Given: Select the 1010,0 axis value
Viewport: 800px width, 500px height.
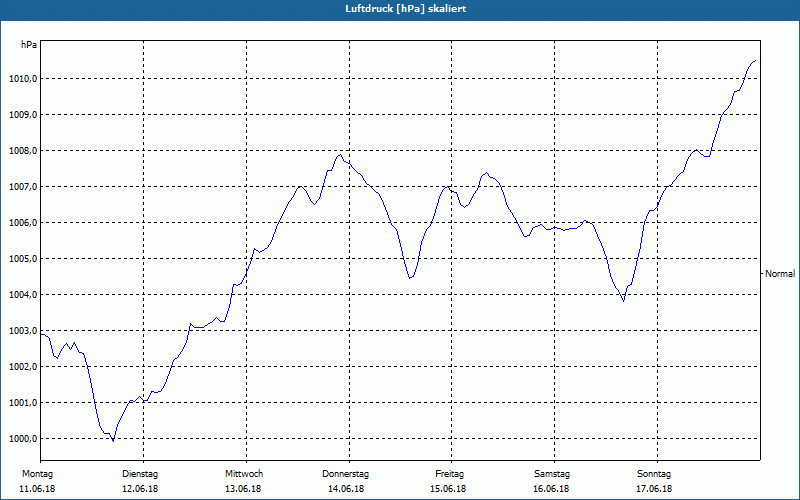Looking at the screenshot, I should click(23, 79).
